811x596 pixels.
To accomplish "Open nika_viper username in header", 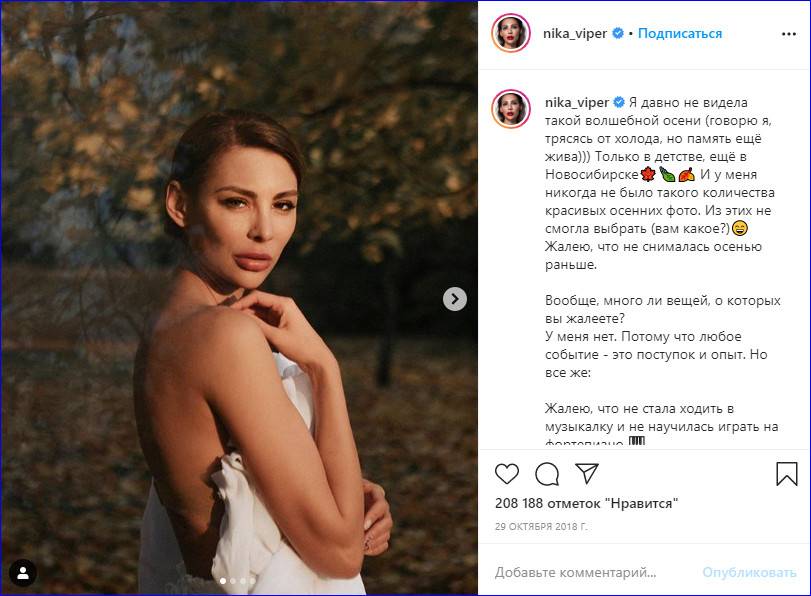I will 577,34.
